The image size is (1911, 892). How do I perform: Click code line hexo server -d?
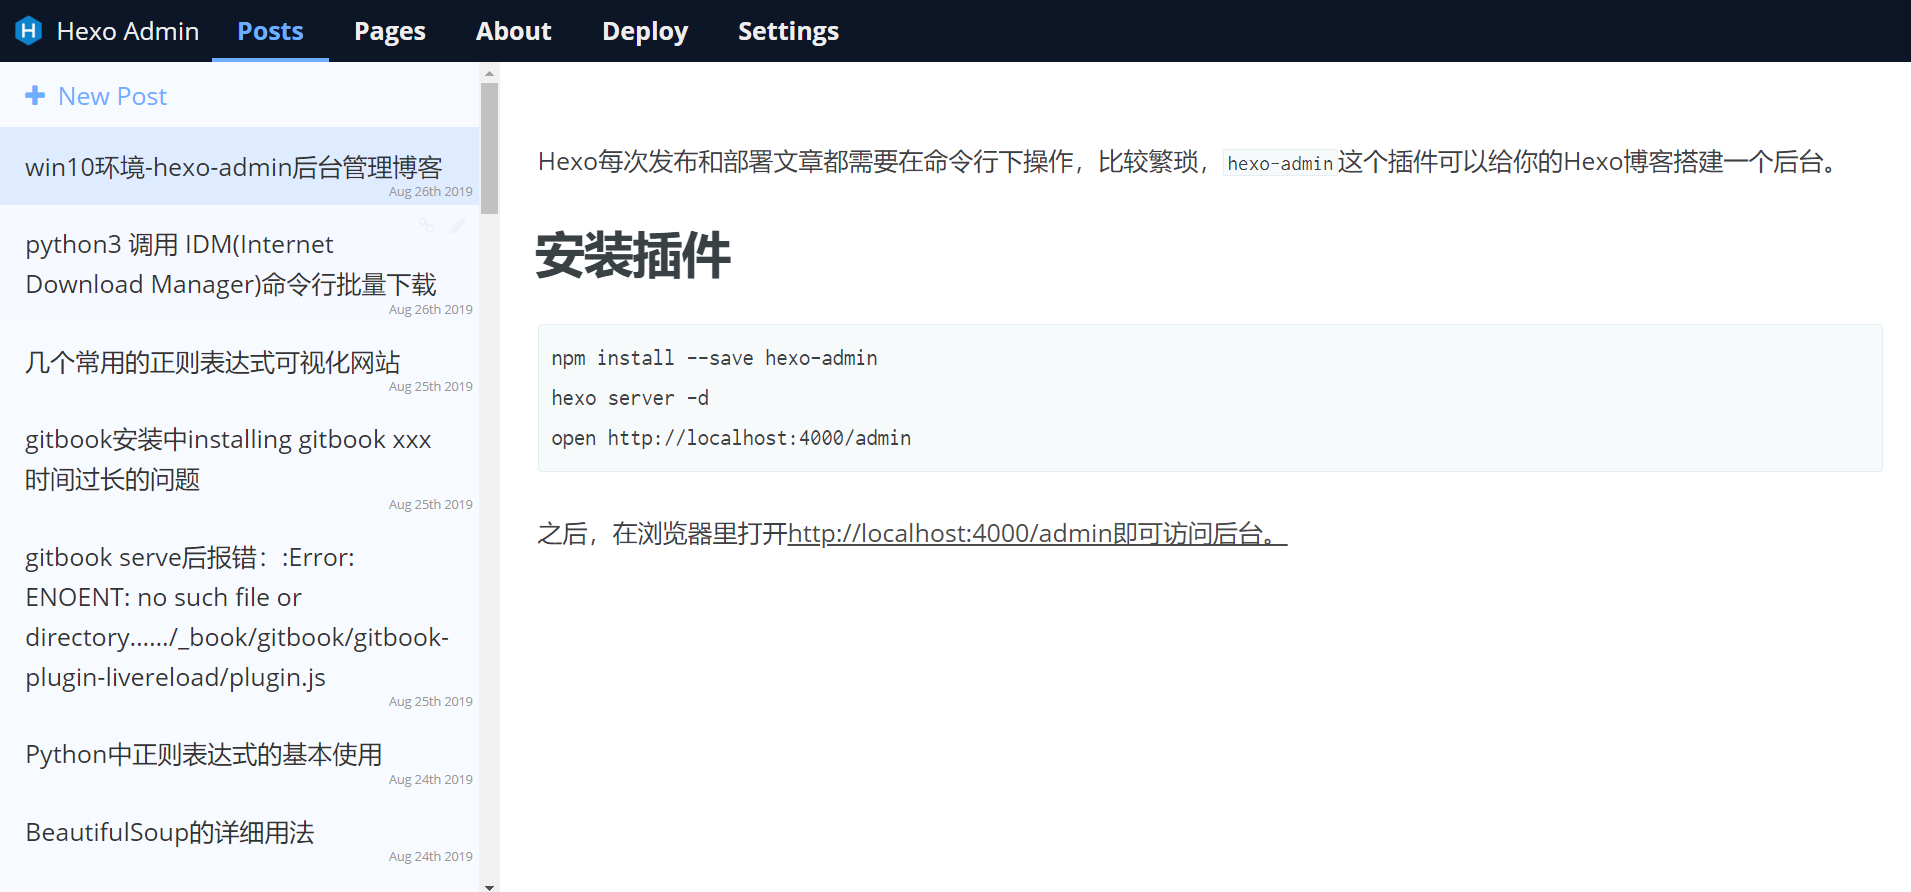click(630, 398)
